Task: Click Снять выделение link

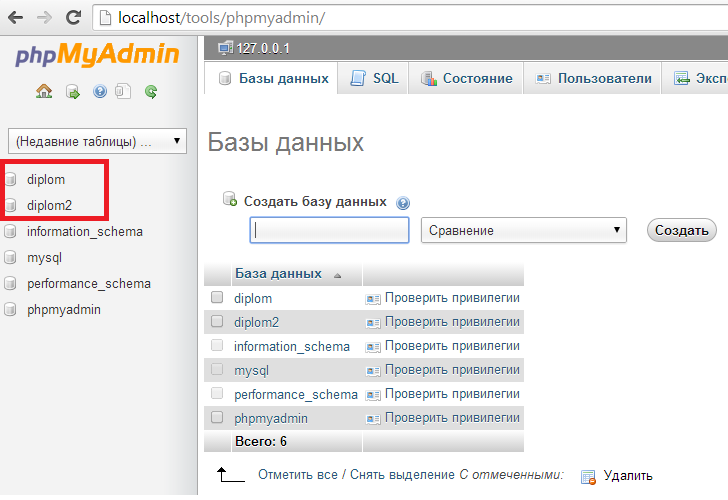Action: [402, 475]
